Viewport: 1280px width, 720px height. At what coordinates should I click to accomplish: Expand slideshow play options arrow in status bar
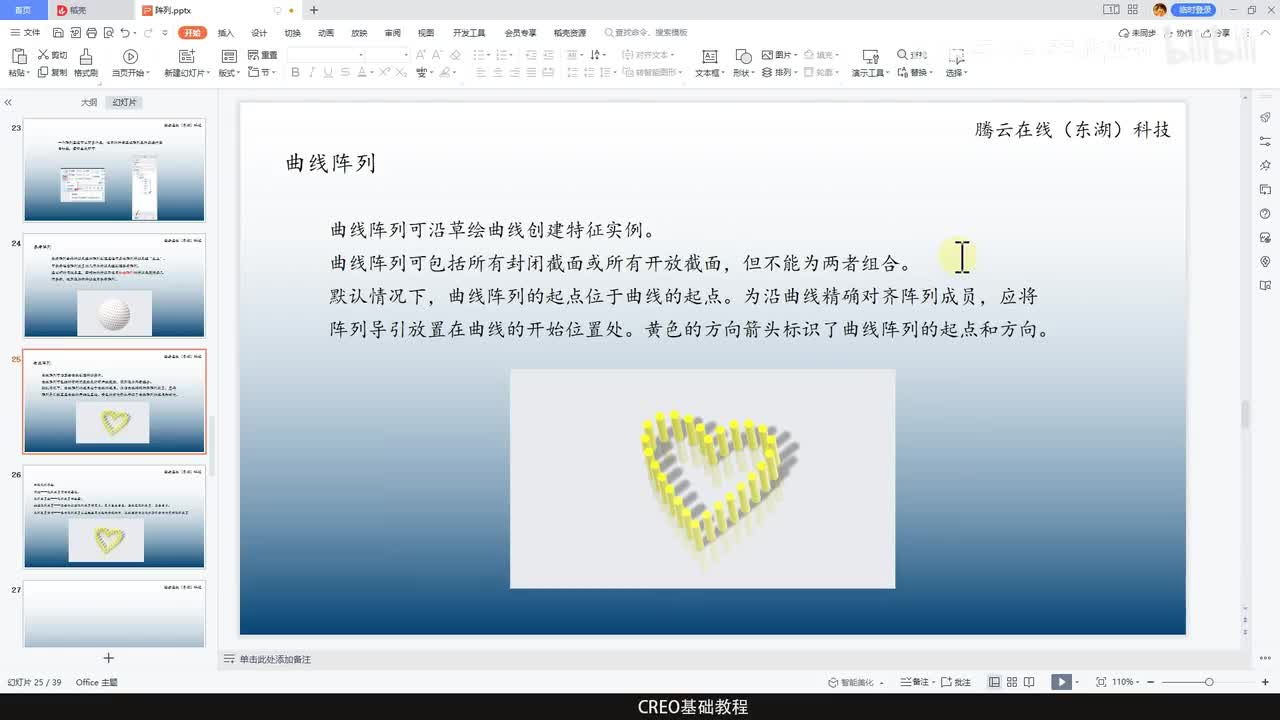coord(1078,682)
